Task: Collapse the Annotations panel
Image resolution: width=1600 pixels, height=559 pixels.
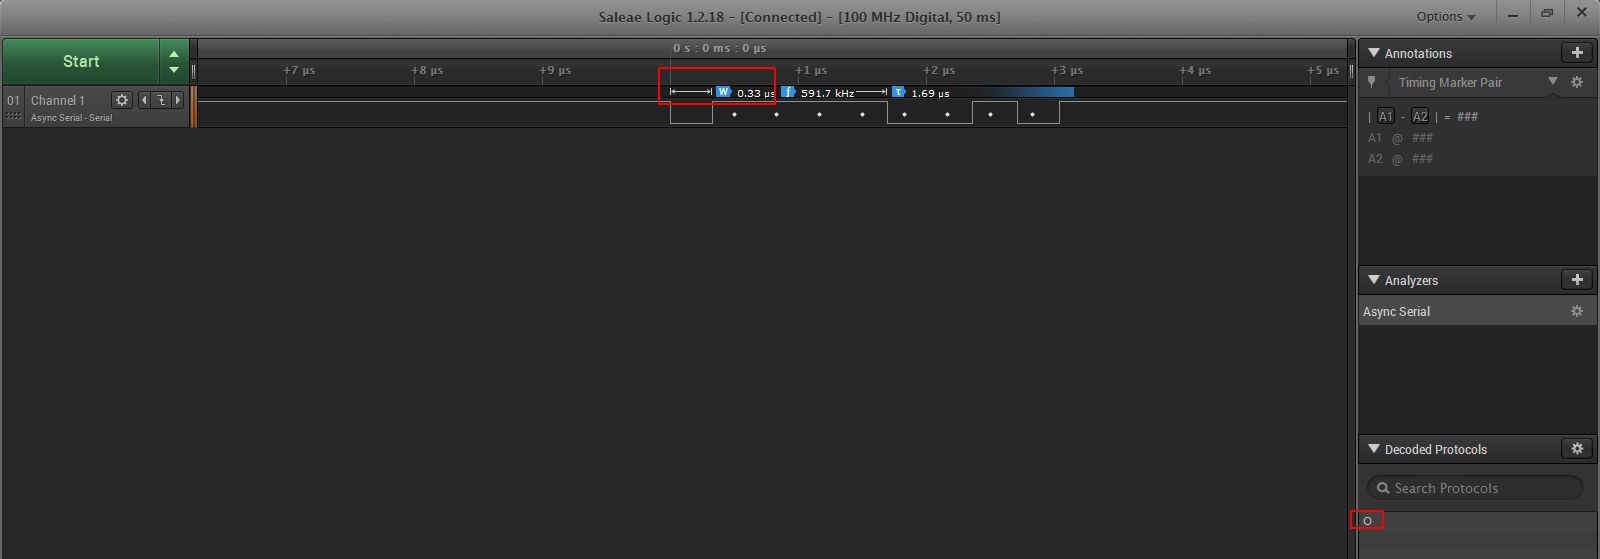Action: (x=1374, y=53)
